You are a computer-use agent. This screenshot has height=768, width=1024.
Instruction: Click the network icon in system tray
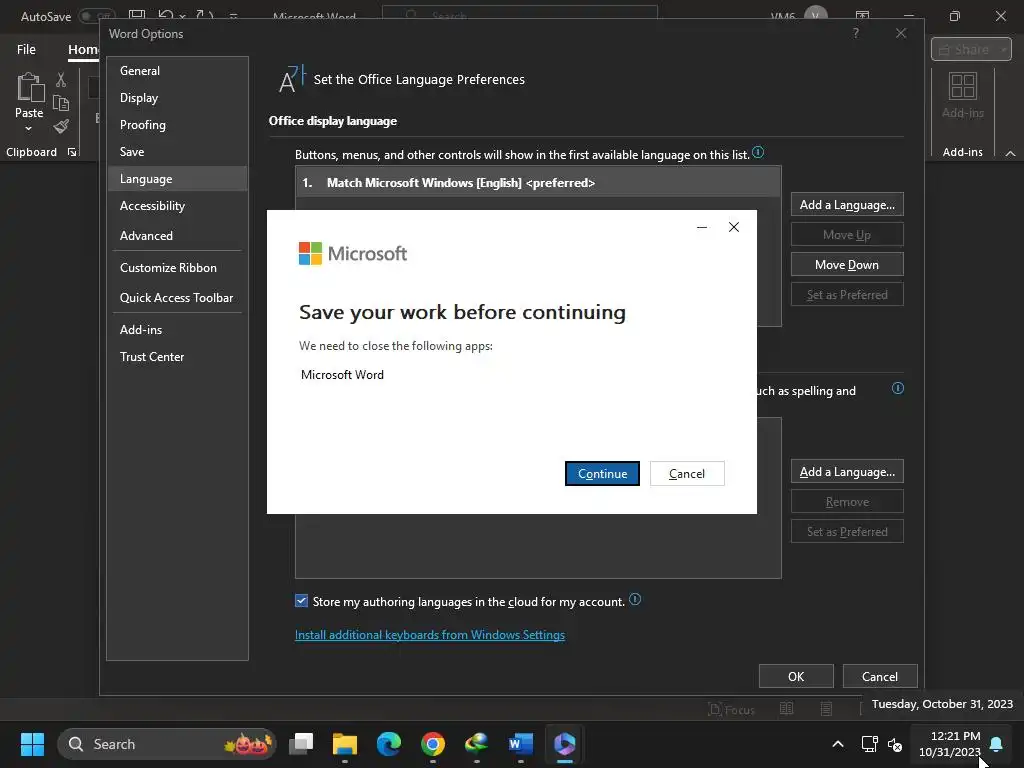(869, 744)
